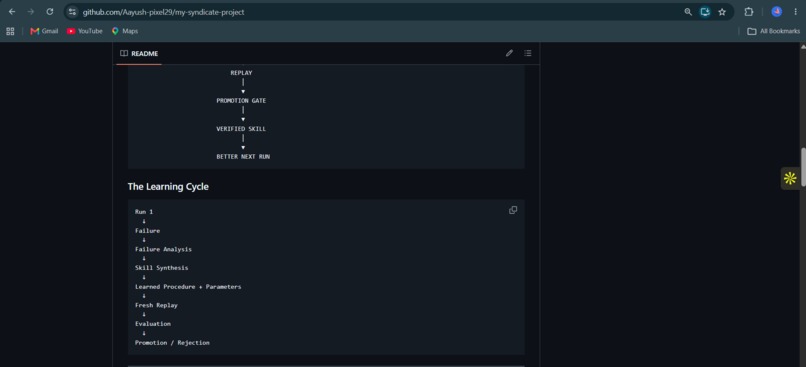Open the Gmail bookmark
Image resolution: width=806 pixels, height=367 pixels.
(x=44, y=31)
